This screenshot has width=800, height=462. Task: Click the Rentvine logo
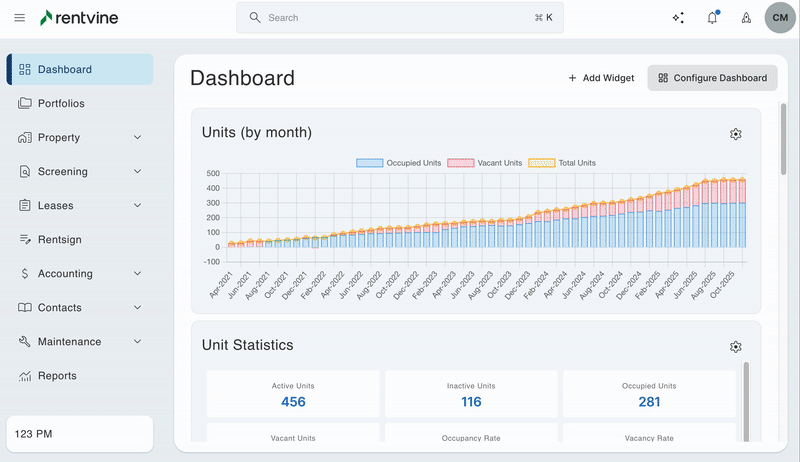point(86,18)
